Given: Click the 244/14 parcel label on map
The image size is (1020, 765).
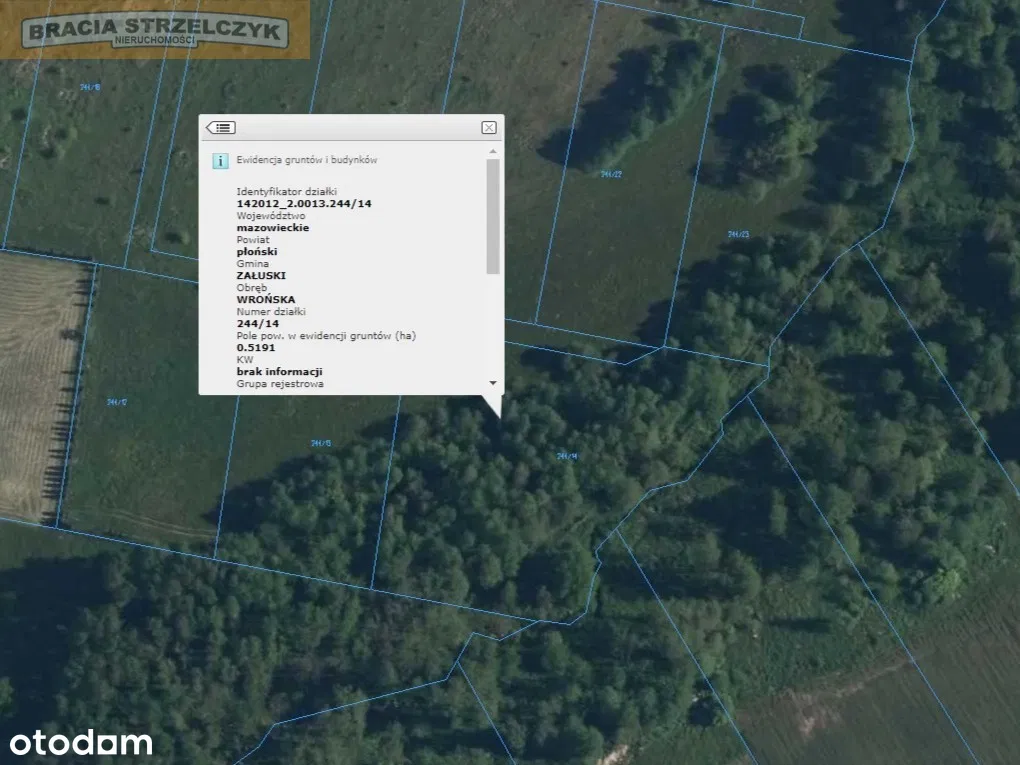Looking at the screenshot, I should pyautogui.click(x=567, y=456).
